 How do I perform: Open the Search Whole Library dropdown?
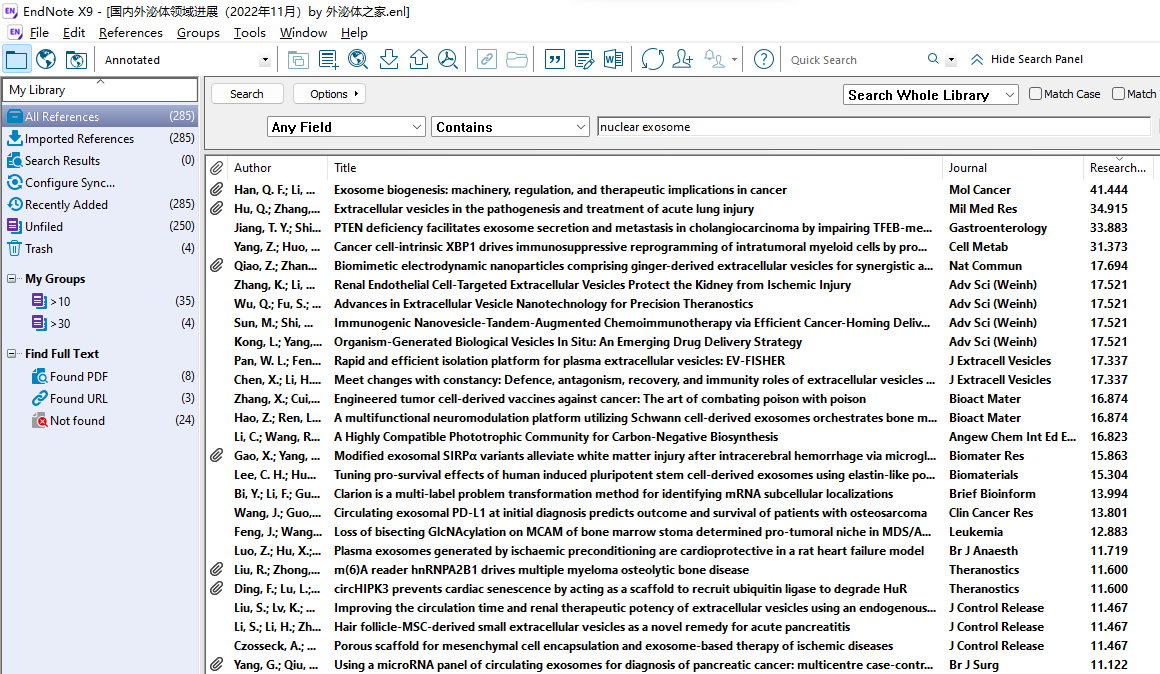pos(931,95)
